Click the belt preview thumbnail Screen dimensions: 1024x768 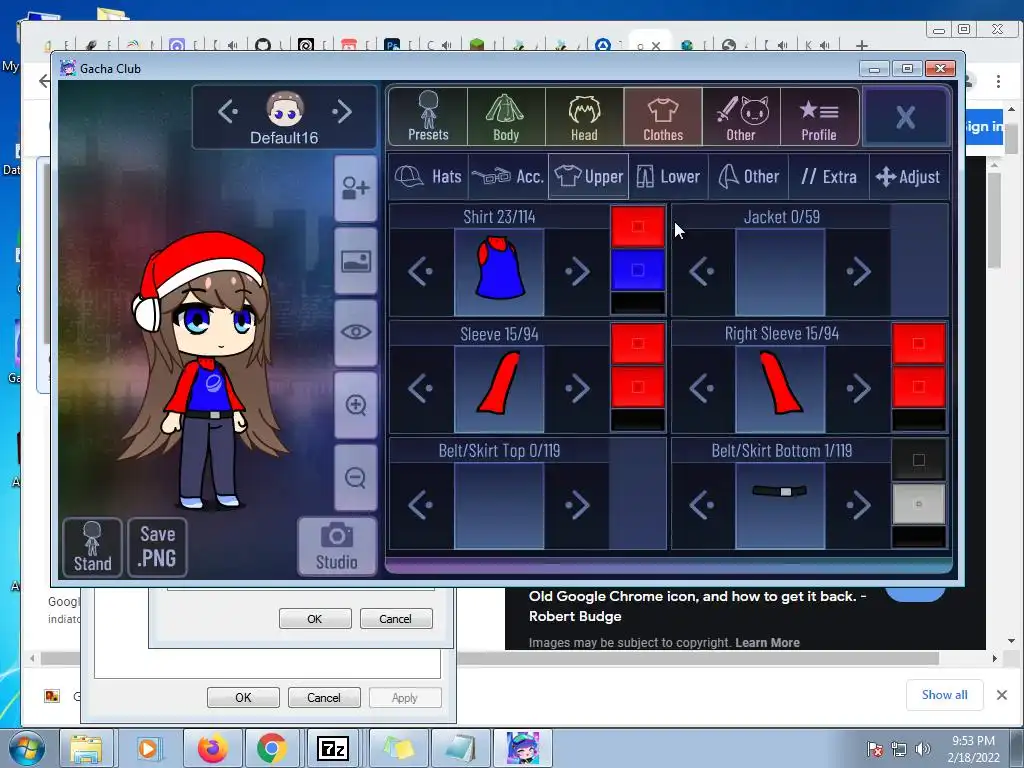tap(780, 505)
